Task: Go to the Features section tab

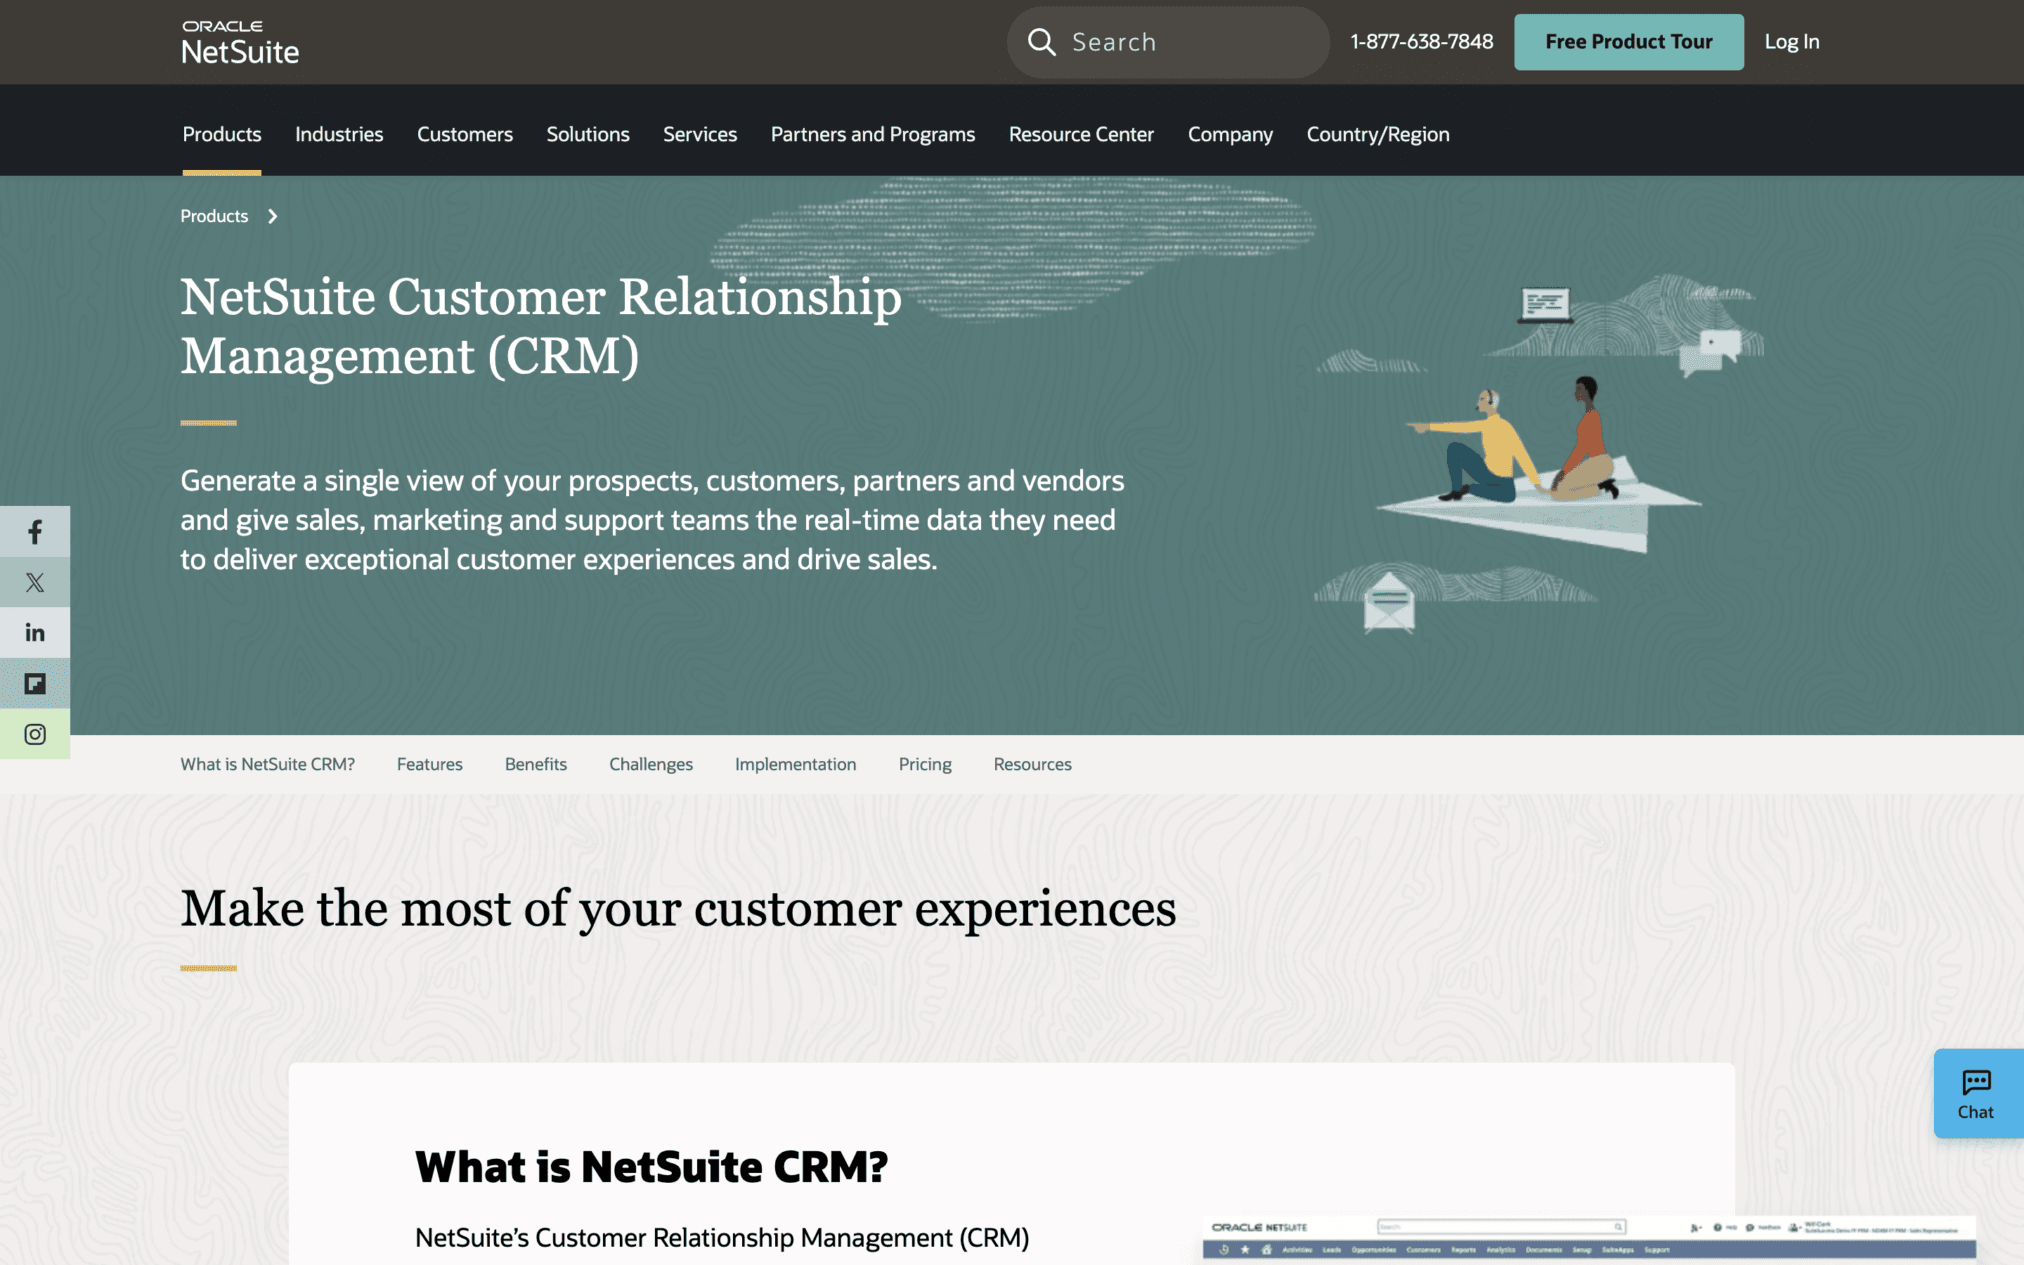Action: (x=429, y=764)
